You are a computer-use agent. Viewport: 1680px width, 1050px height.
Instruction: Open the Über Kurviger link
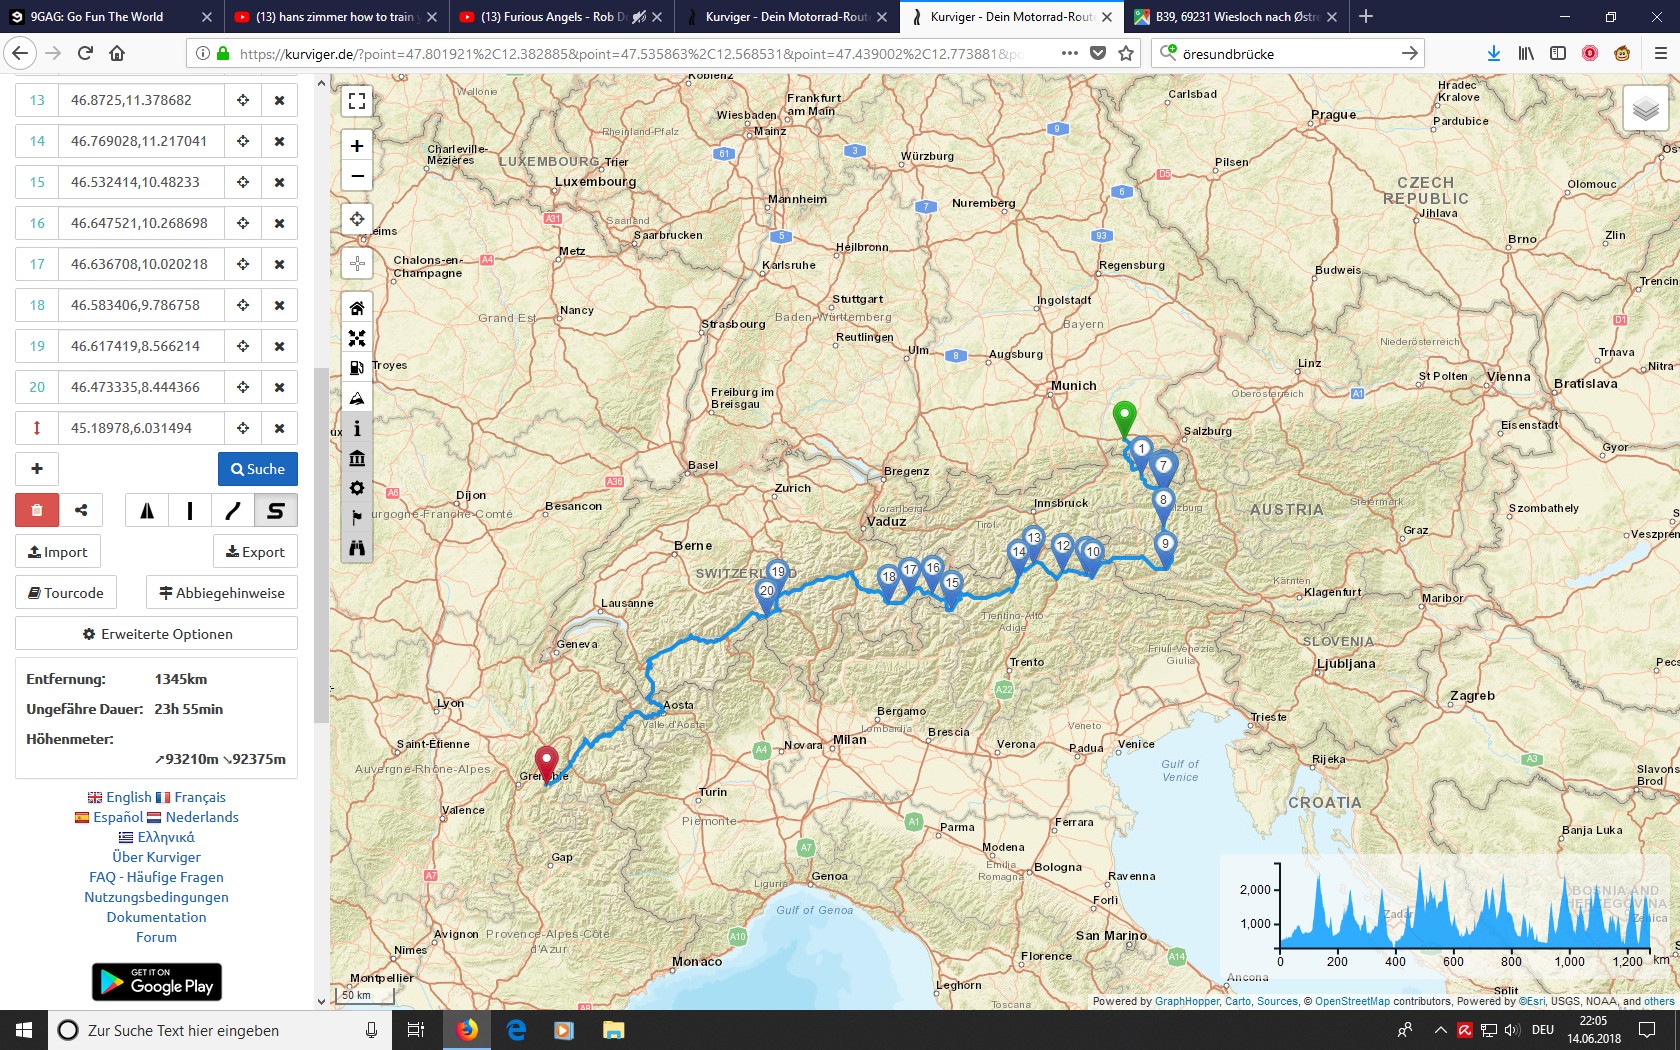157,857
